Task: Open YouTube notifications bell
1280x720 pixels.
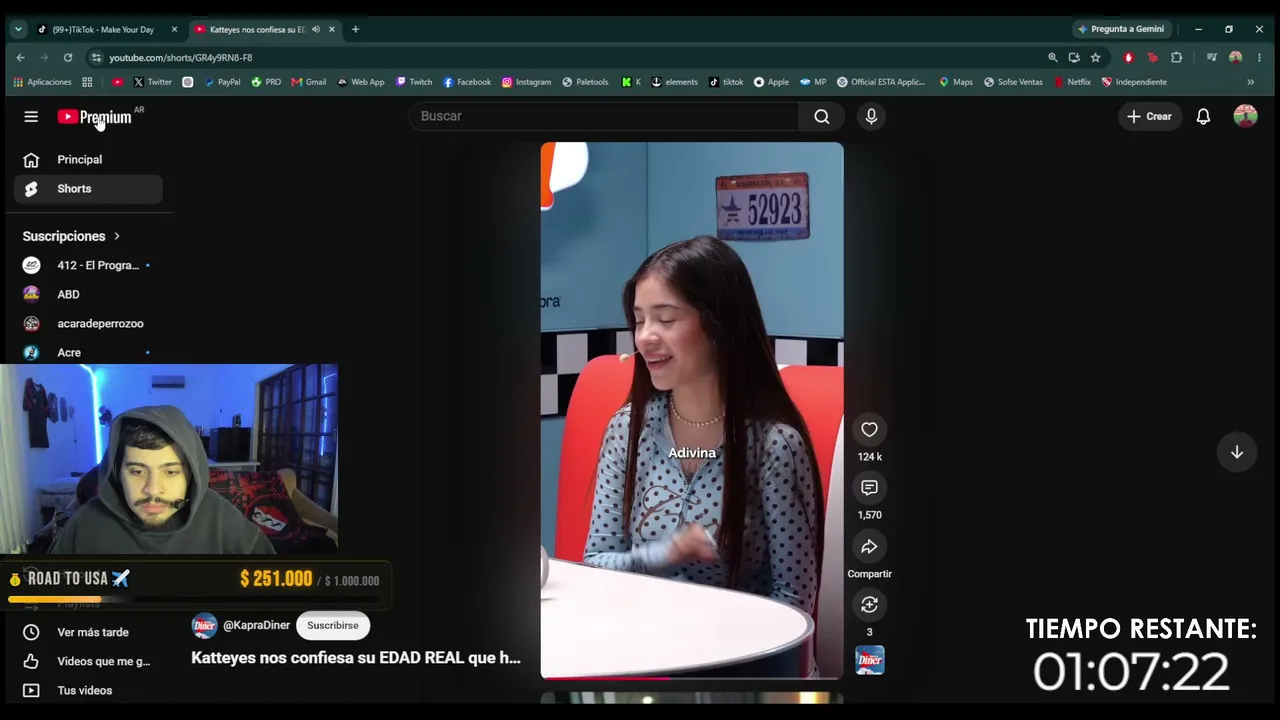Action: pos(1203,117)
